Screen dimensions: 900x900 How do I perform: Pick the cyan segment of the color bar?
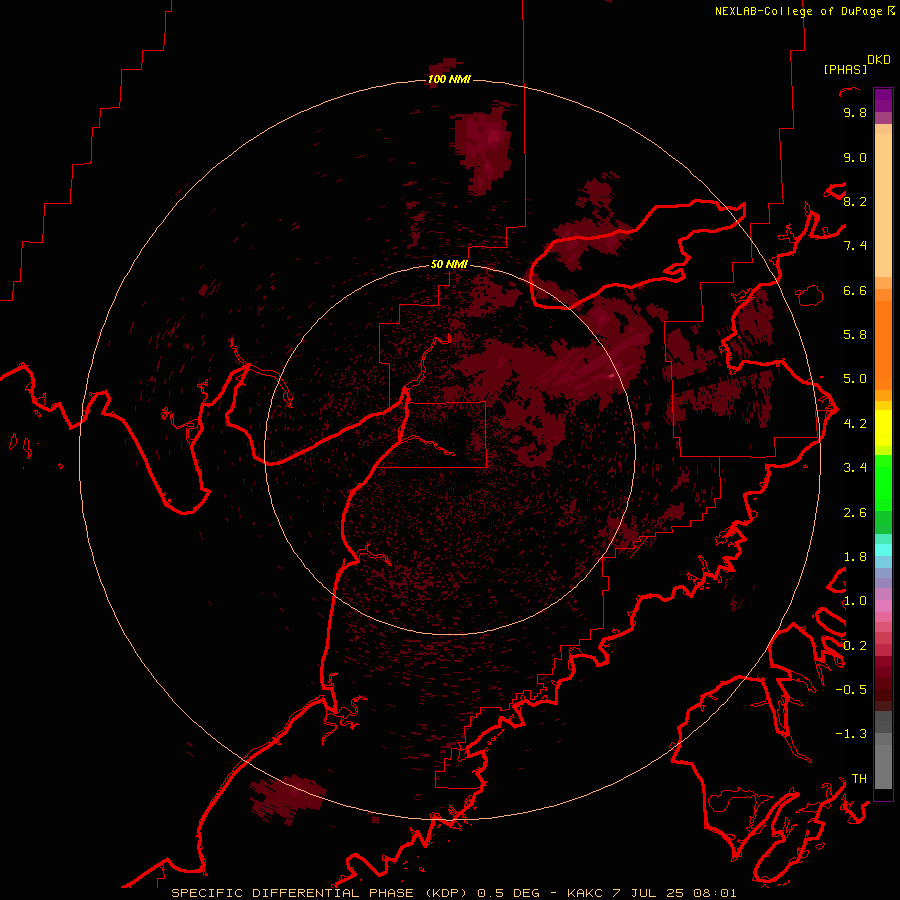pos(883,550)
